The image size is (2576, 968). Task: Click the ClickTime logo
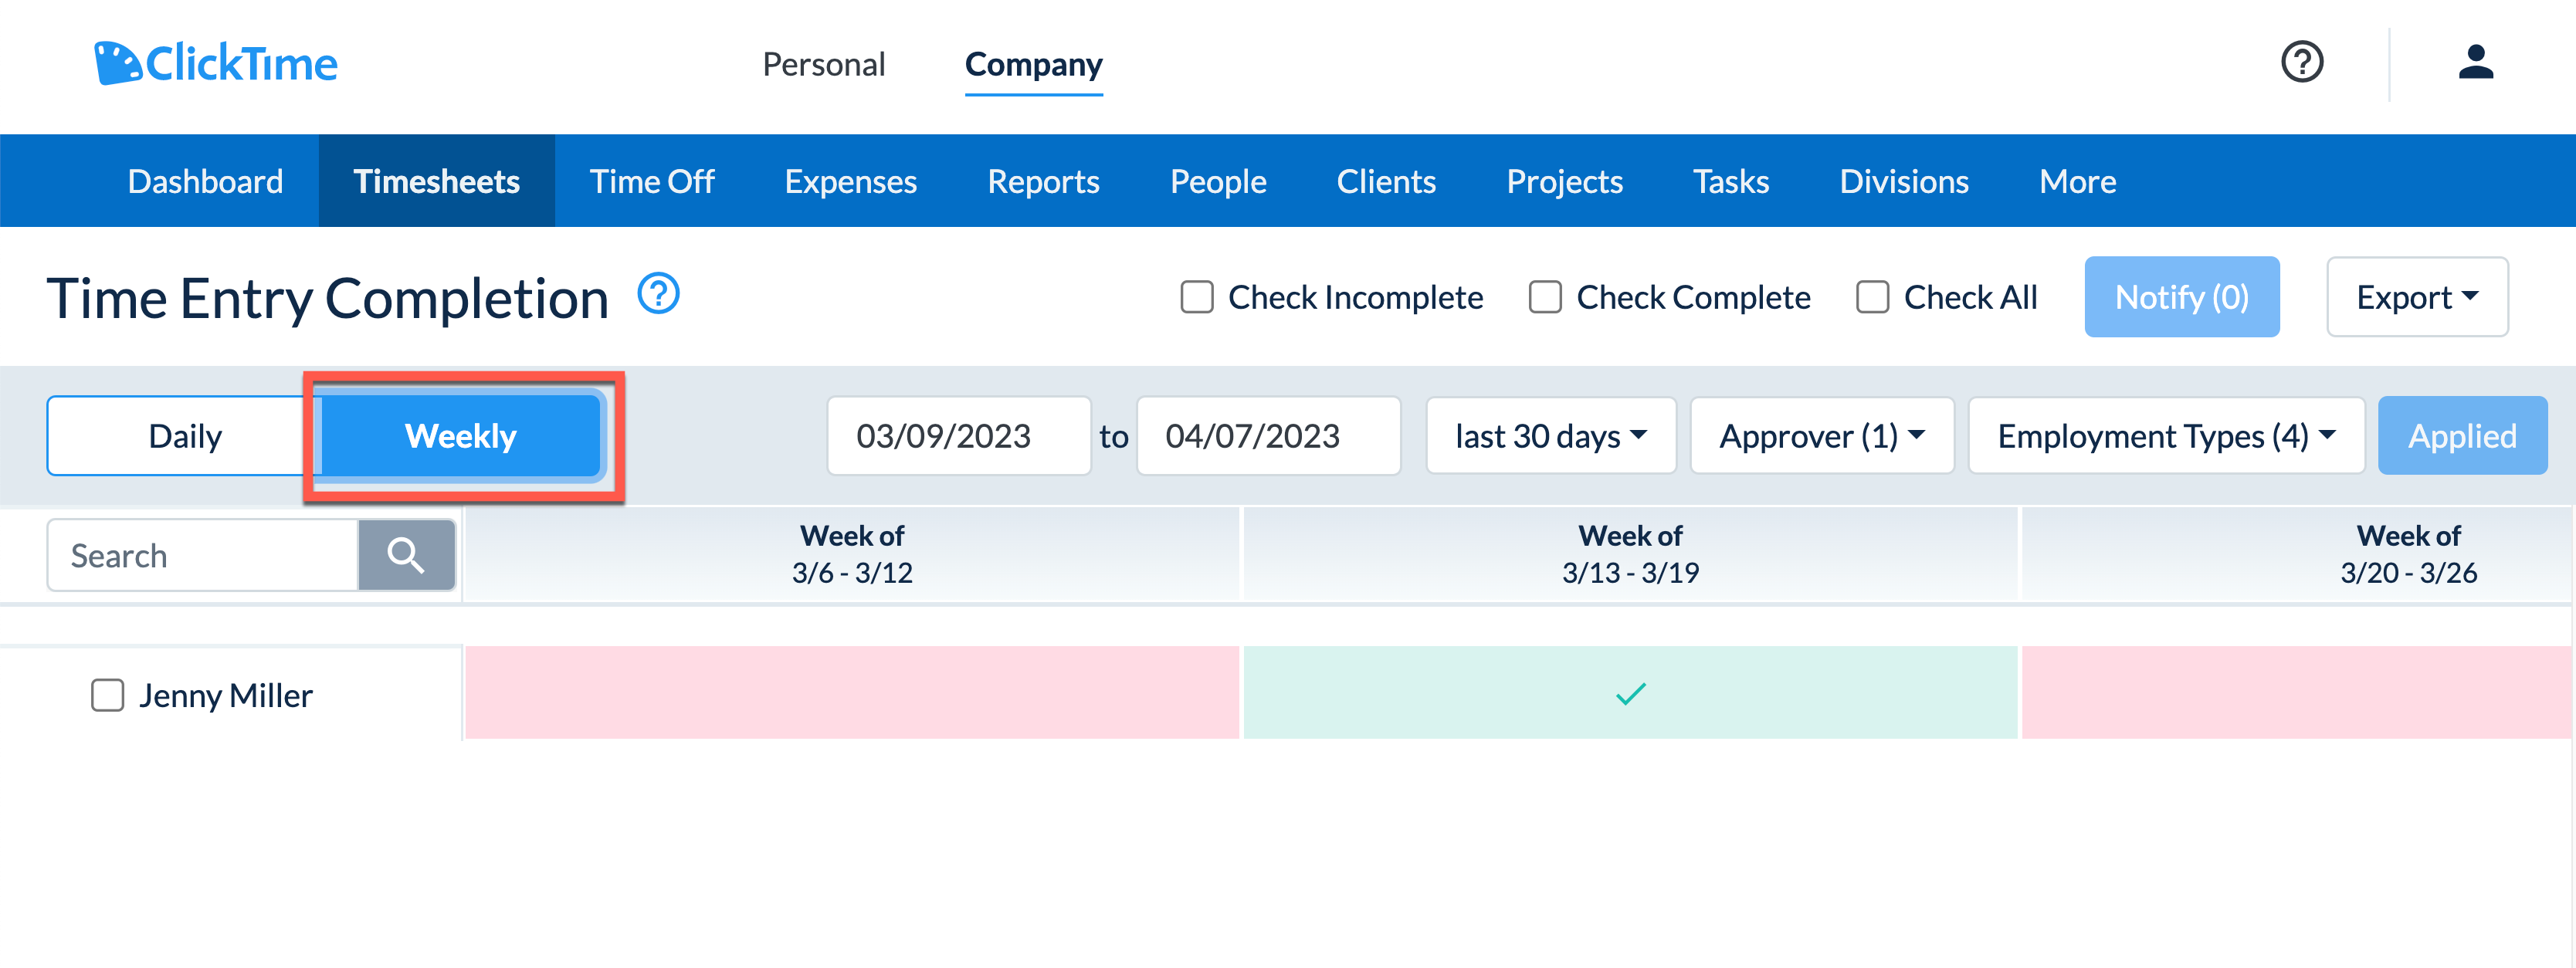tap(216, 63)
